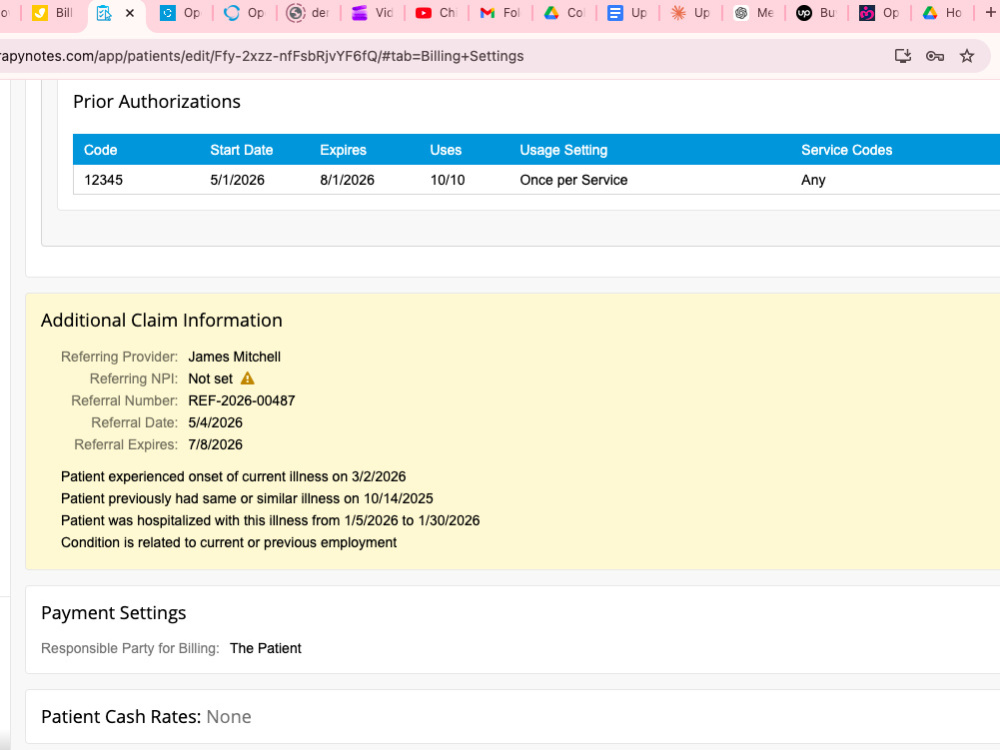Switch to the Google Drive 'Col' tab
Image resolution: width=1000 pixels, height=750 pixels.
564,13
